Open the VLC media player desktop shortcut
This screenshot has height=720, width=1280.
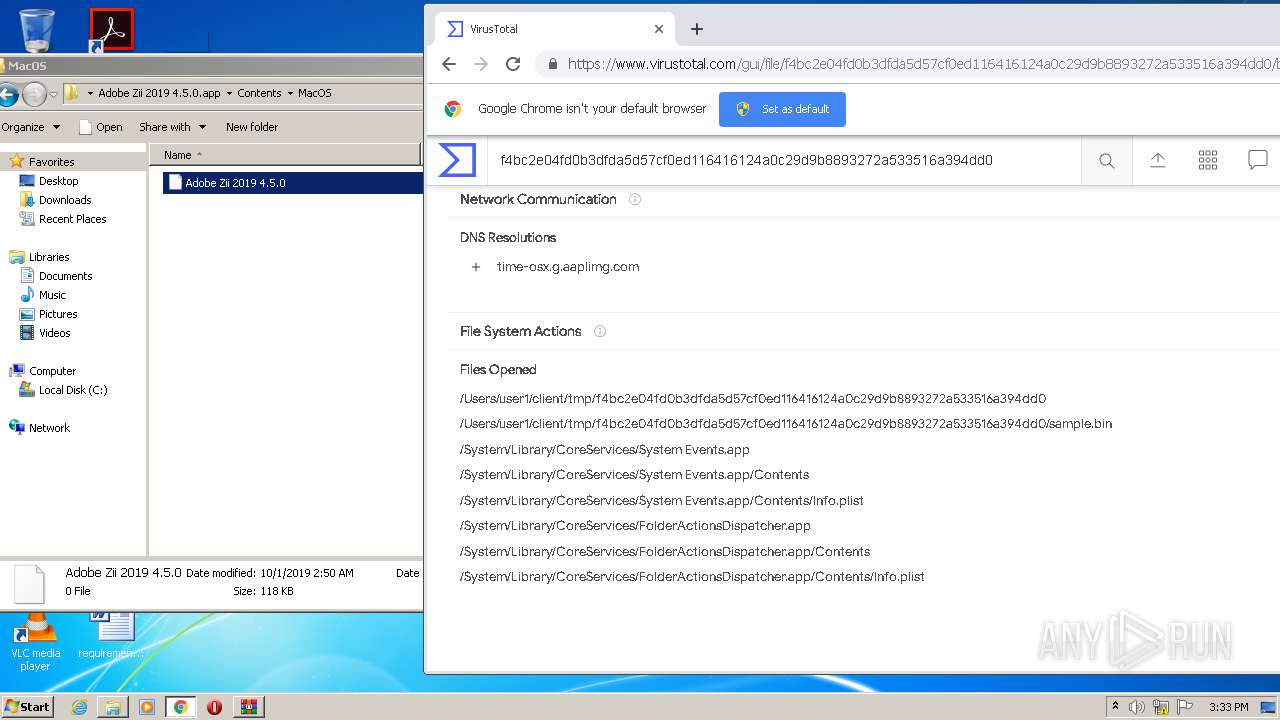coord(35,643)
